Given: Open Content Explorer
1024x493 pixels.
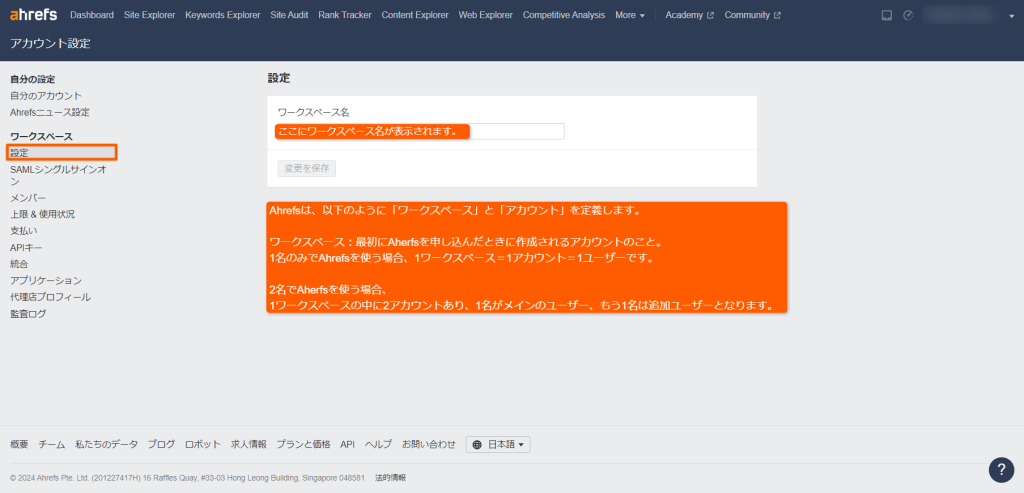Looking at the screenshot, I should (415, 15).
